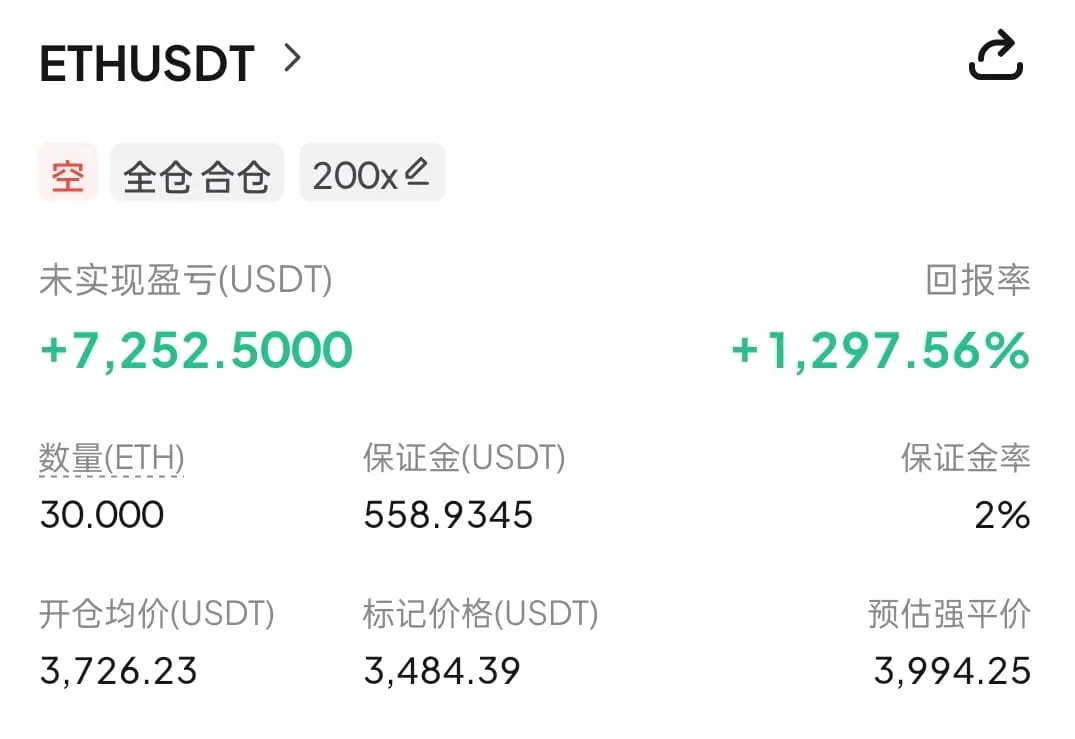Tap the 2% margin ratio value
The height and width of the screenshot is (739, 1075).
1003,515
